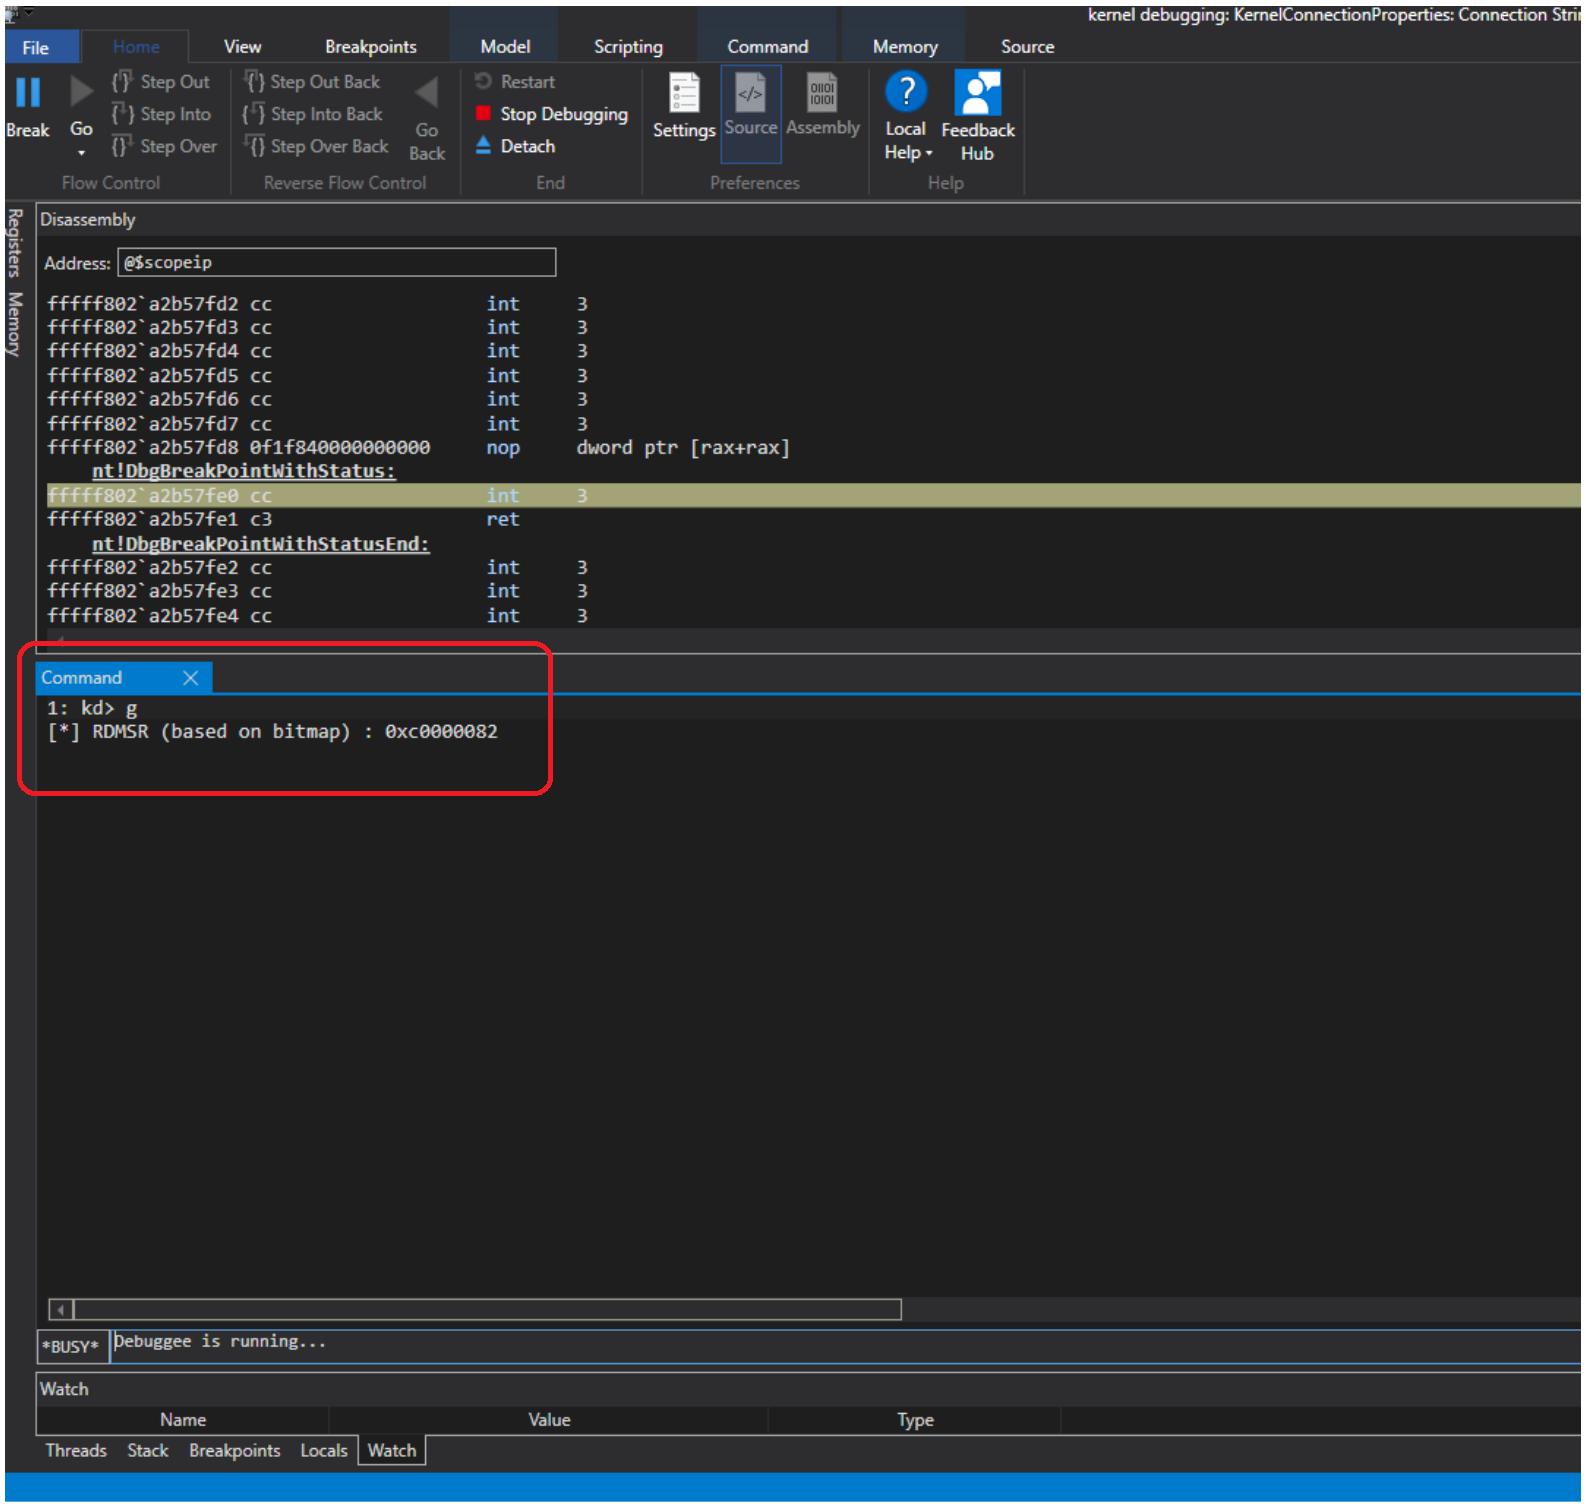This screenshot has width=1586, height=1508.
Task: Open the Scripting ribbon tab
Action: pyautogui.click(x=629, y=47)
